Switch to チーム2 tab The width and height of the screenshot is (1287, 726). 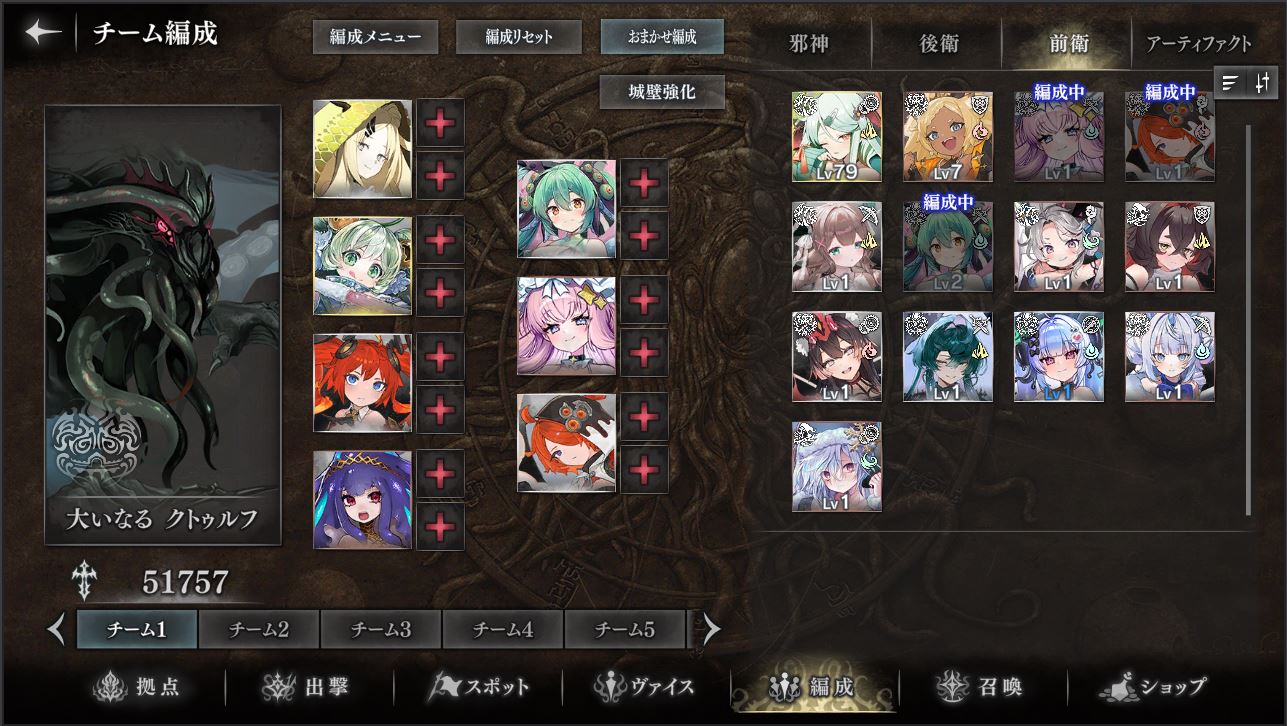258,629
